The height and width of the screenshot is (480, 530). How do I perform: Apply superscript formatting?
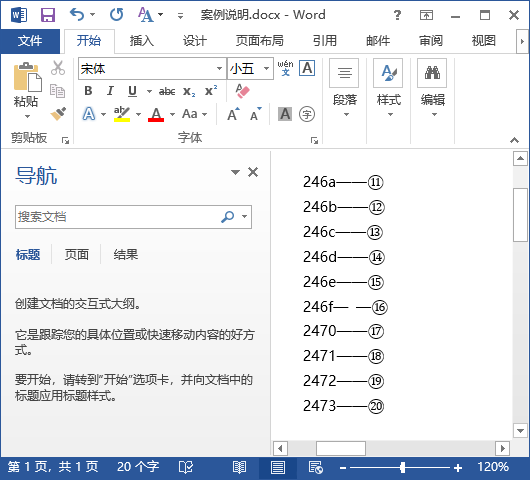[211, 91]
